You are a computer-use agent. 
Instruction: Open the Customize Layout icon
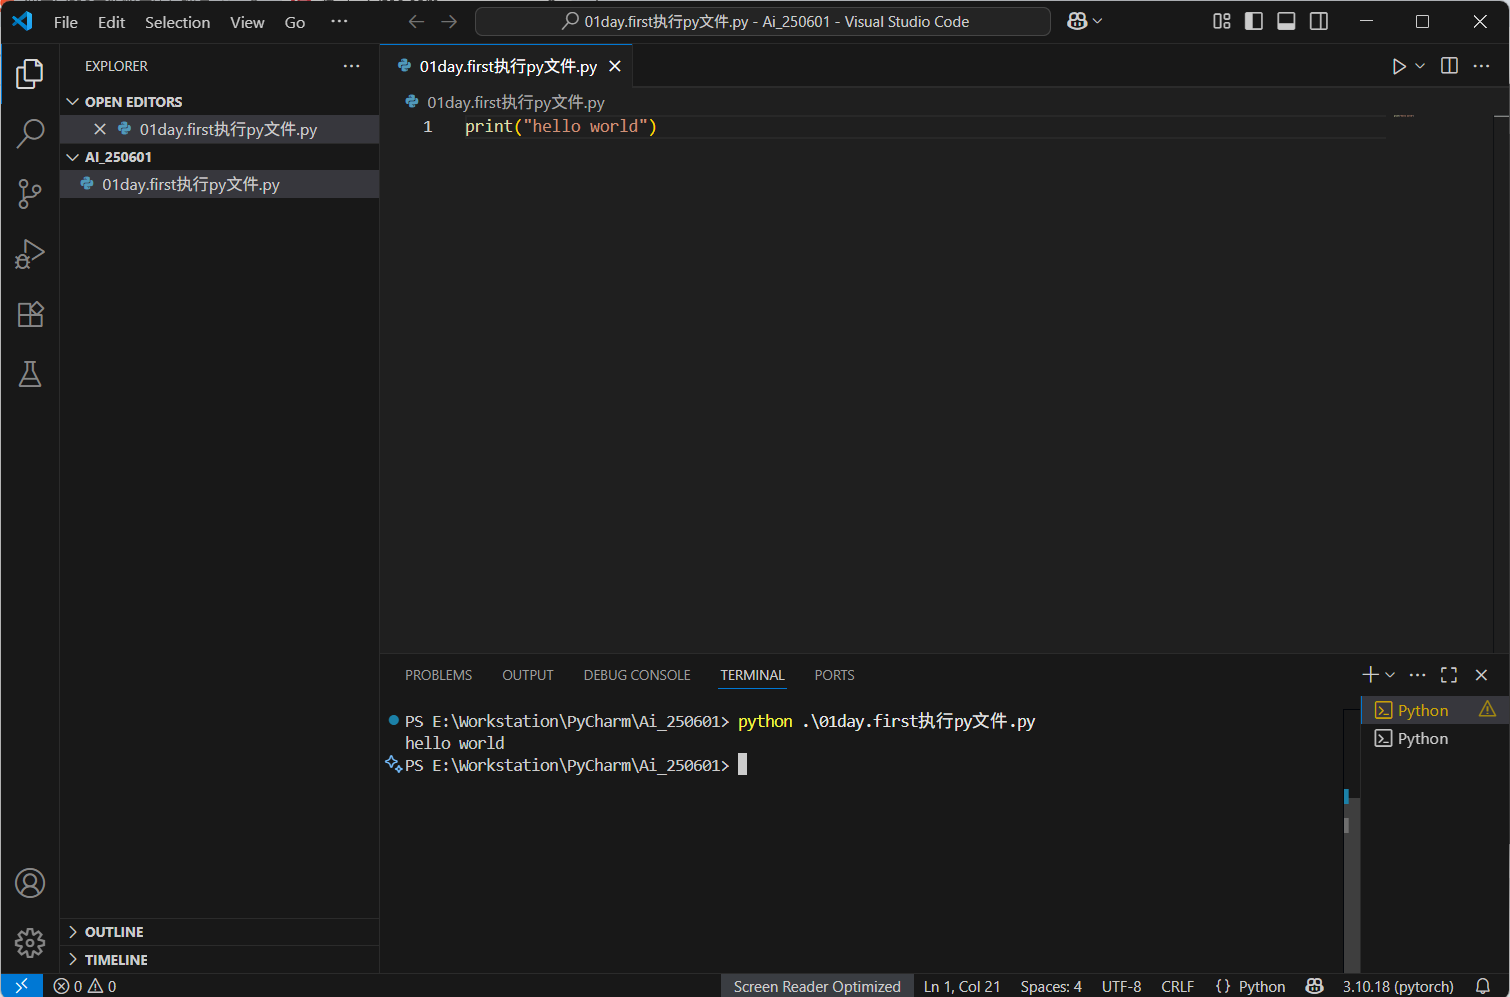[1222, 22]
